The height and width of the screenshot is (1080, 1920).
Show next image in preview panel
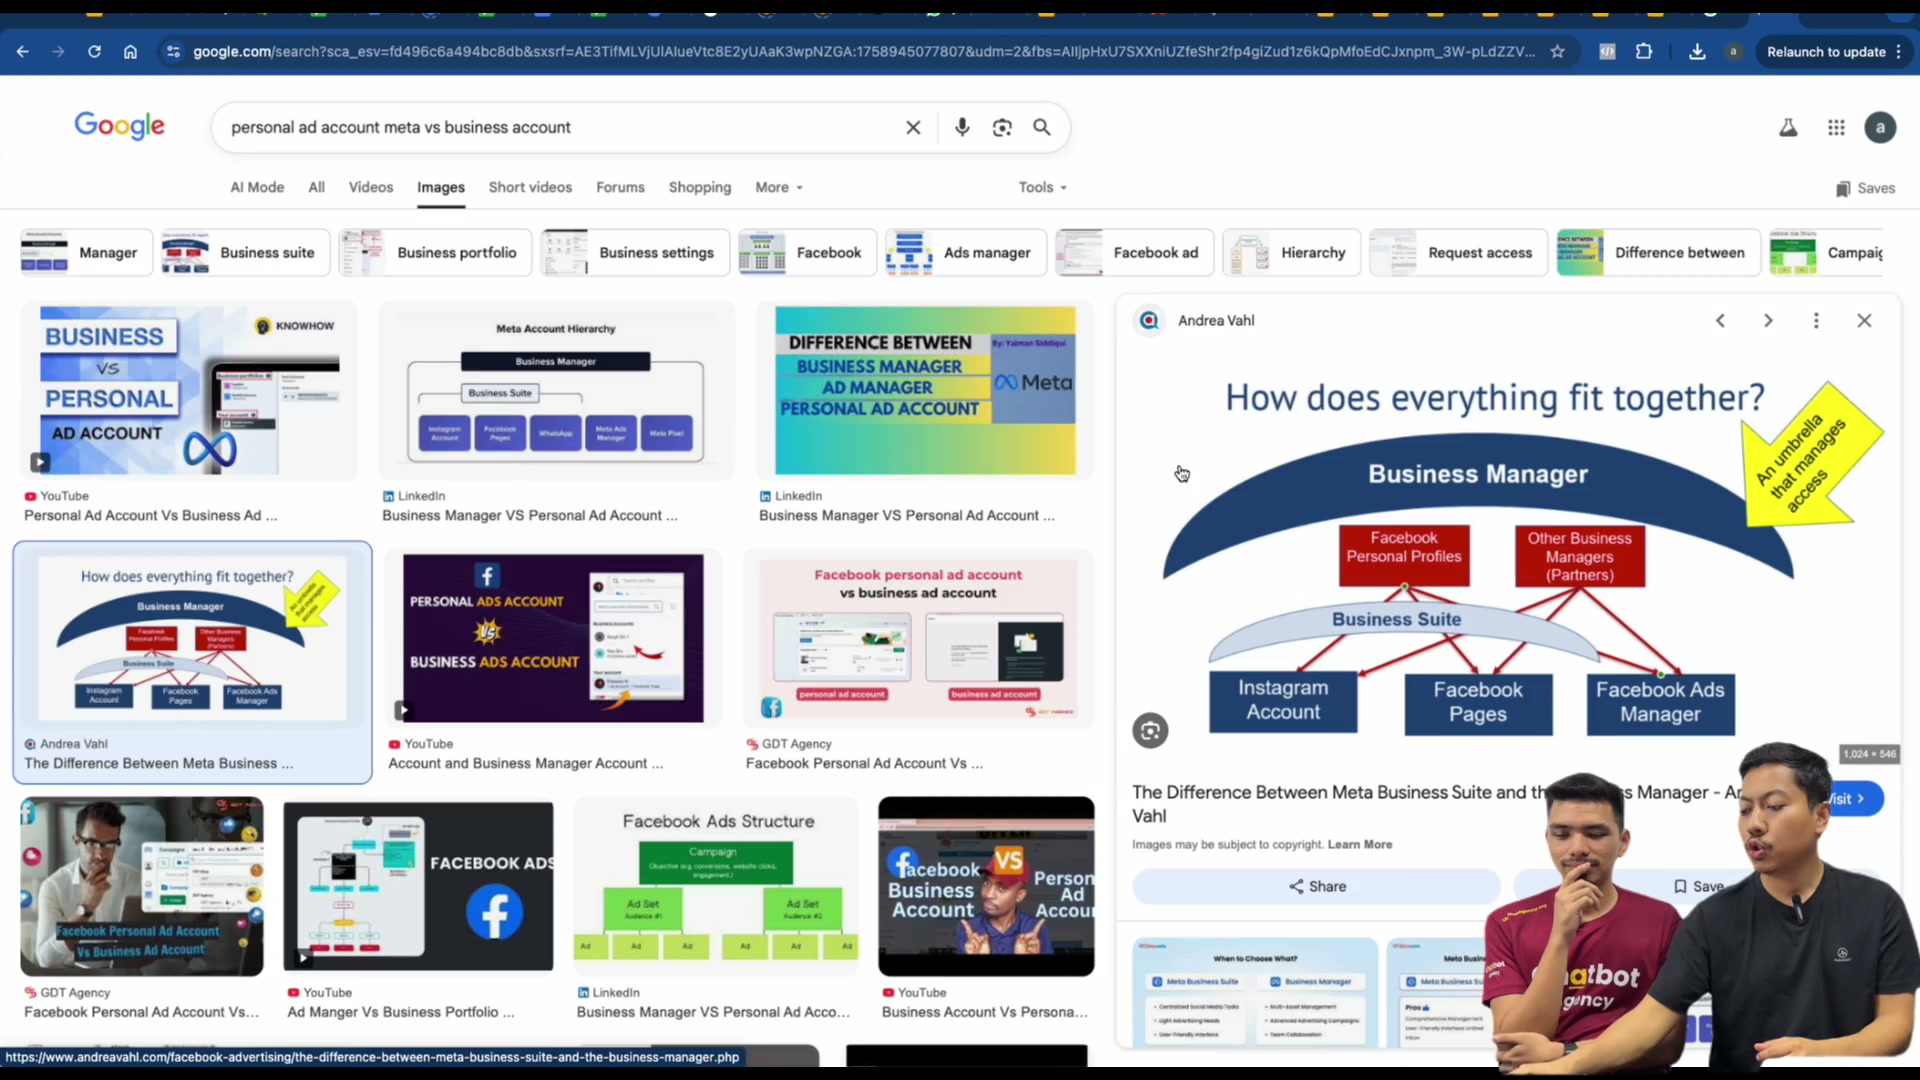click(1768, 320)
